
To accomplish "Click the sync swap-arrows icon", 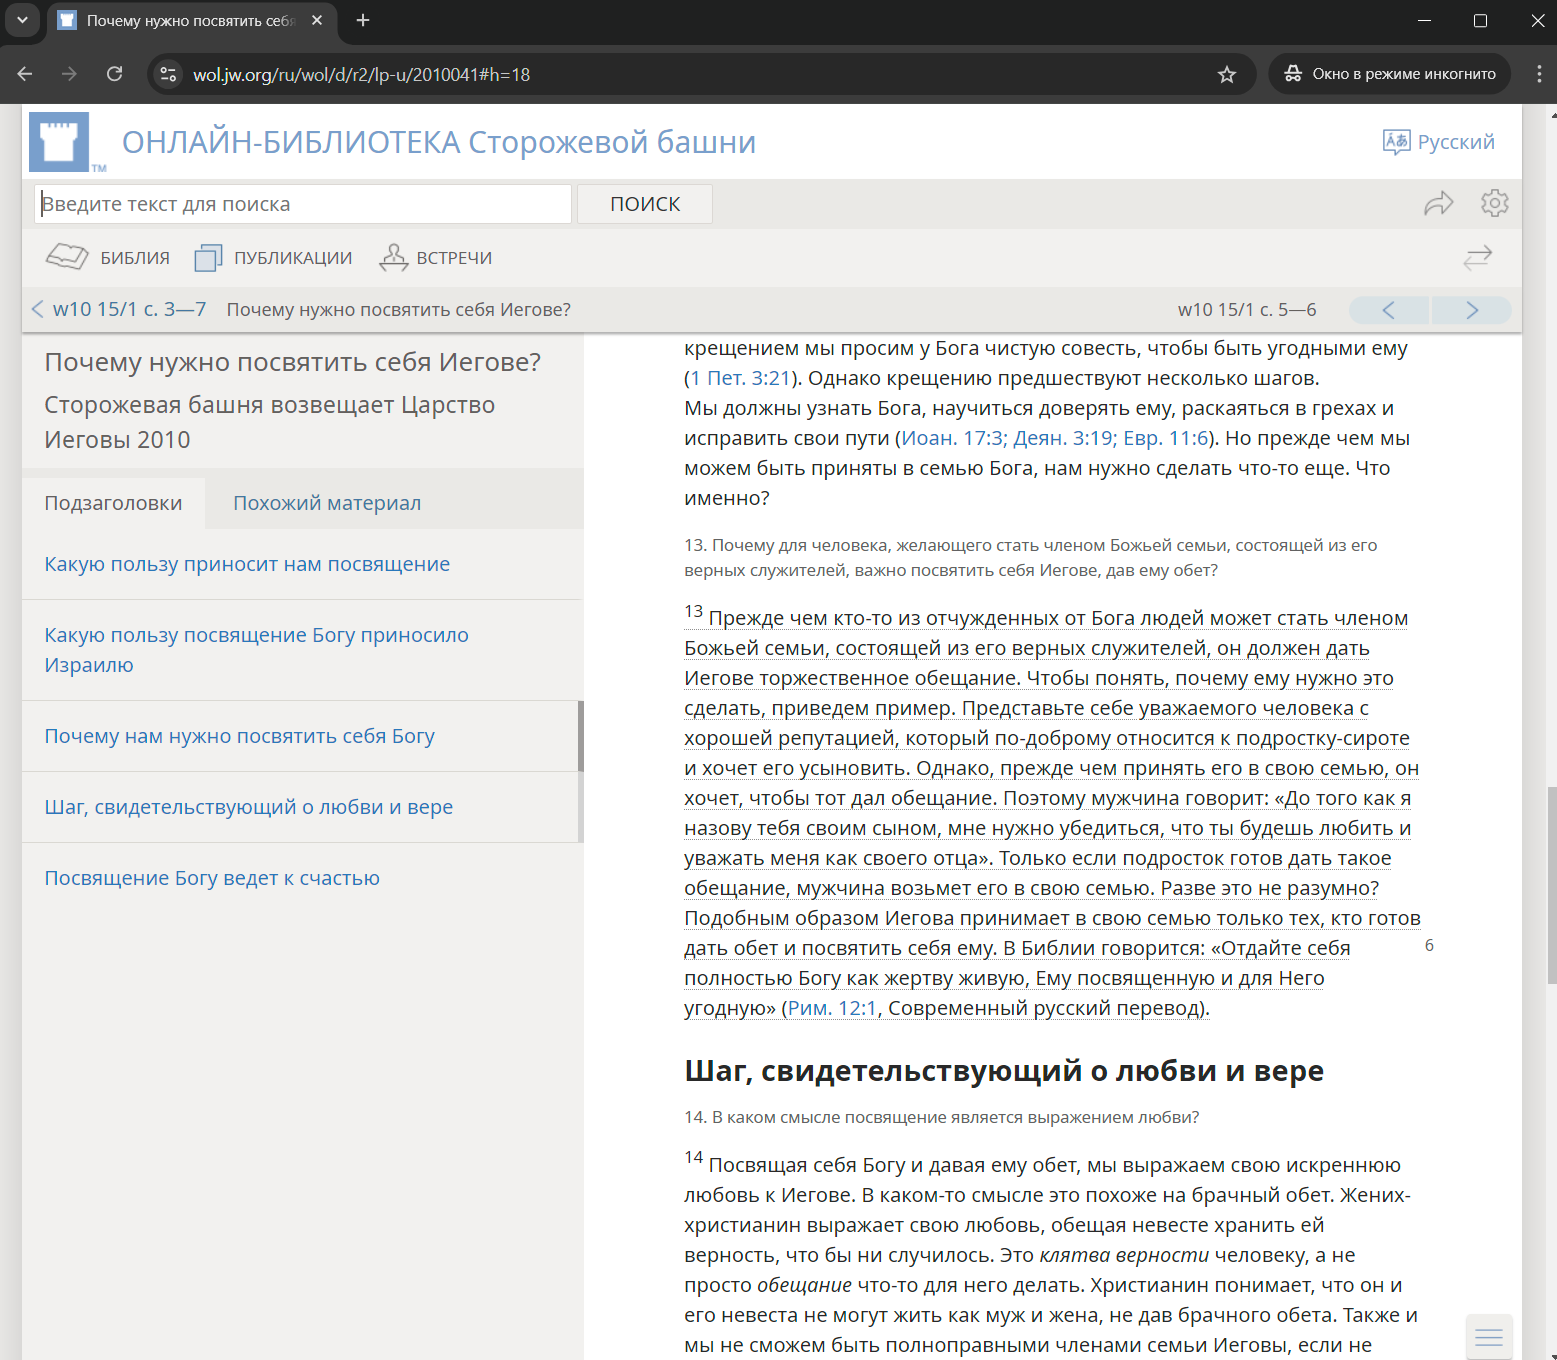I will 1477,258.
